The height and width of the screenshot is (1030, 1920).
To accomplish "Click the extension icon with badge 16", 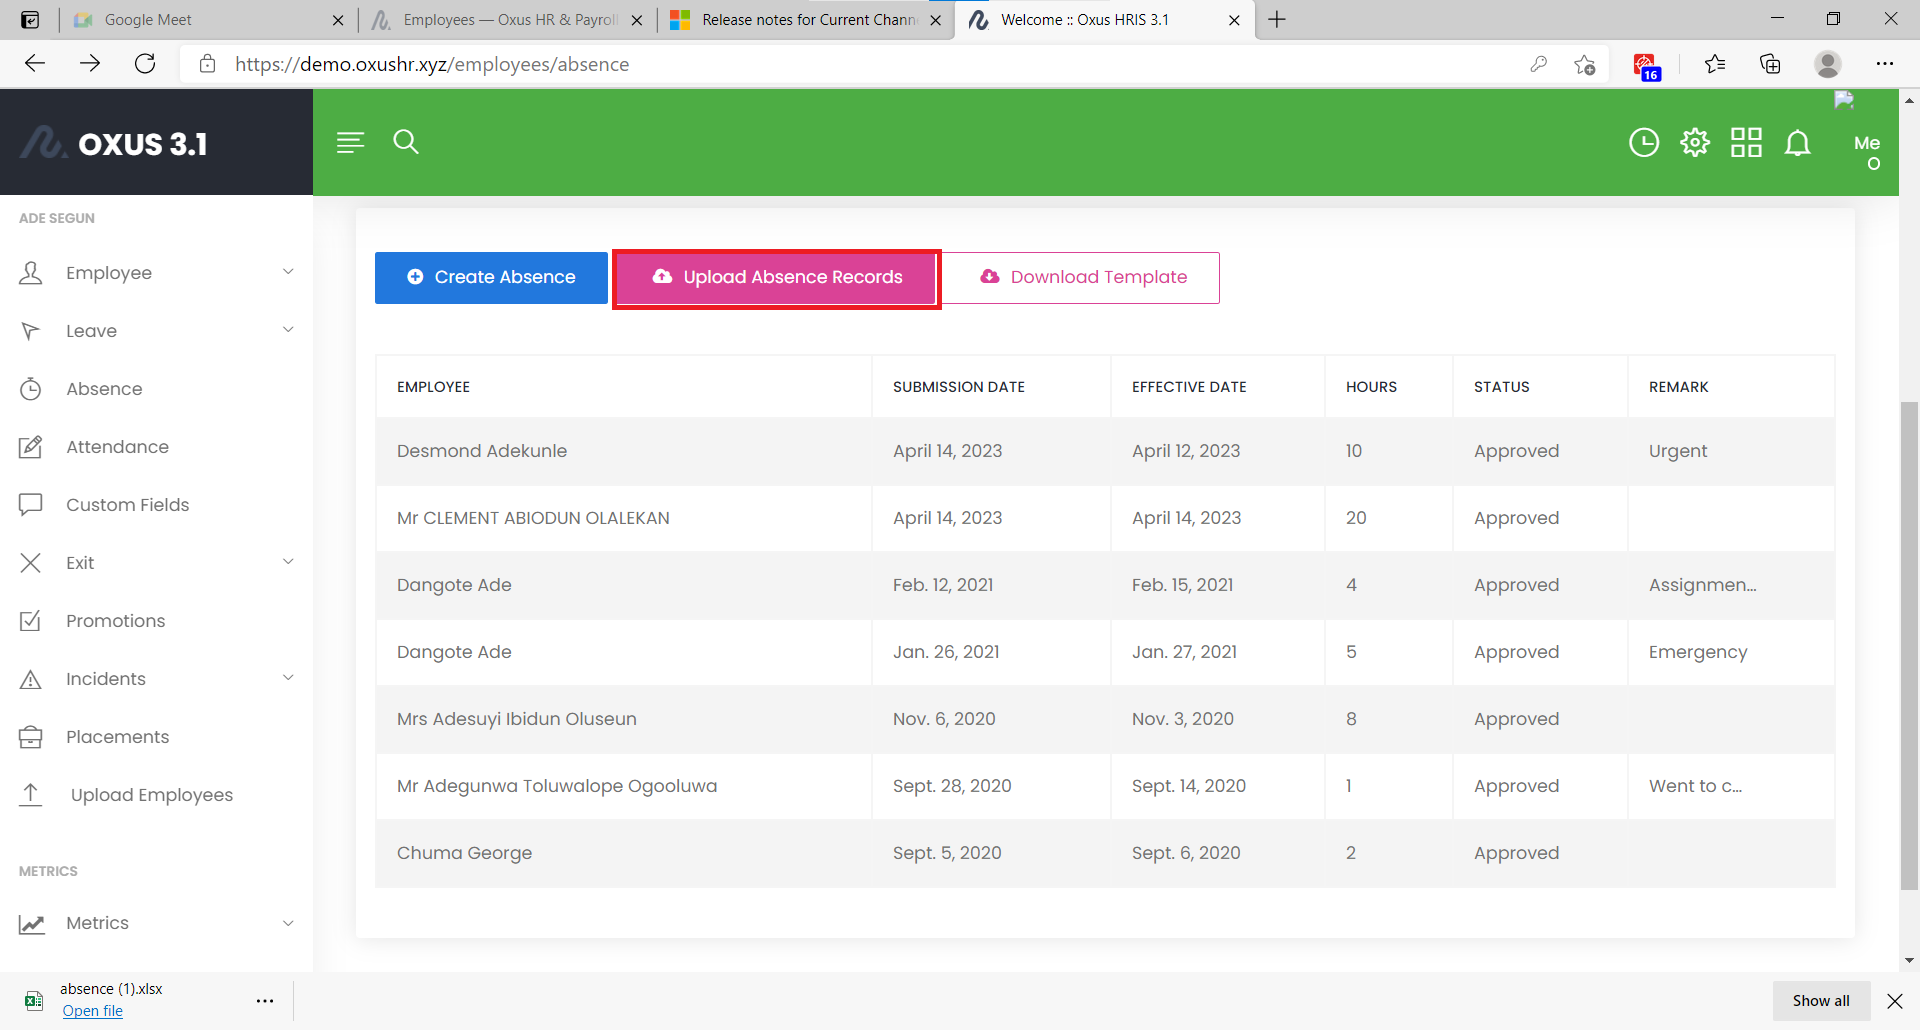I will (1646, 66).
